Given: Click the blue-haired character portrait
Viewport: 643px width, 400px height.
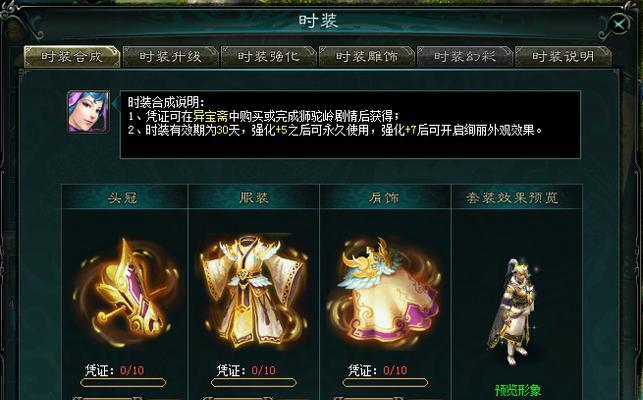Looking at the screenshot, I should coord(89,112).
